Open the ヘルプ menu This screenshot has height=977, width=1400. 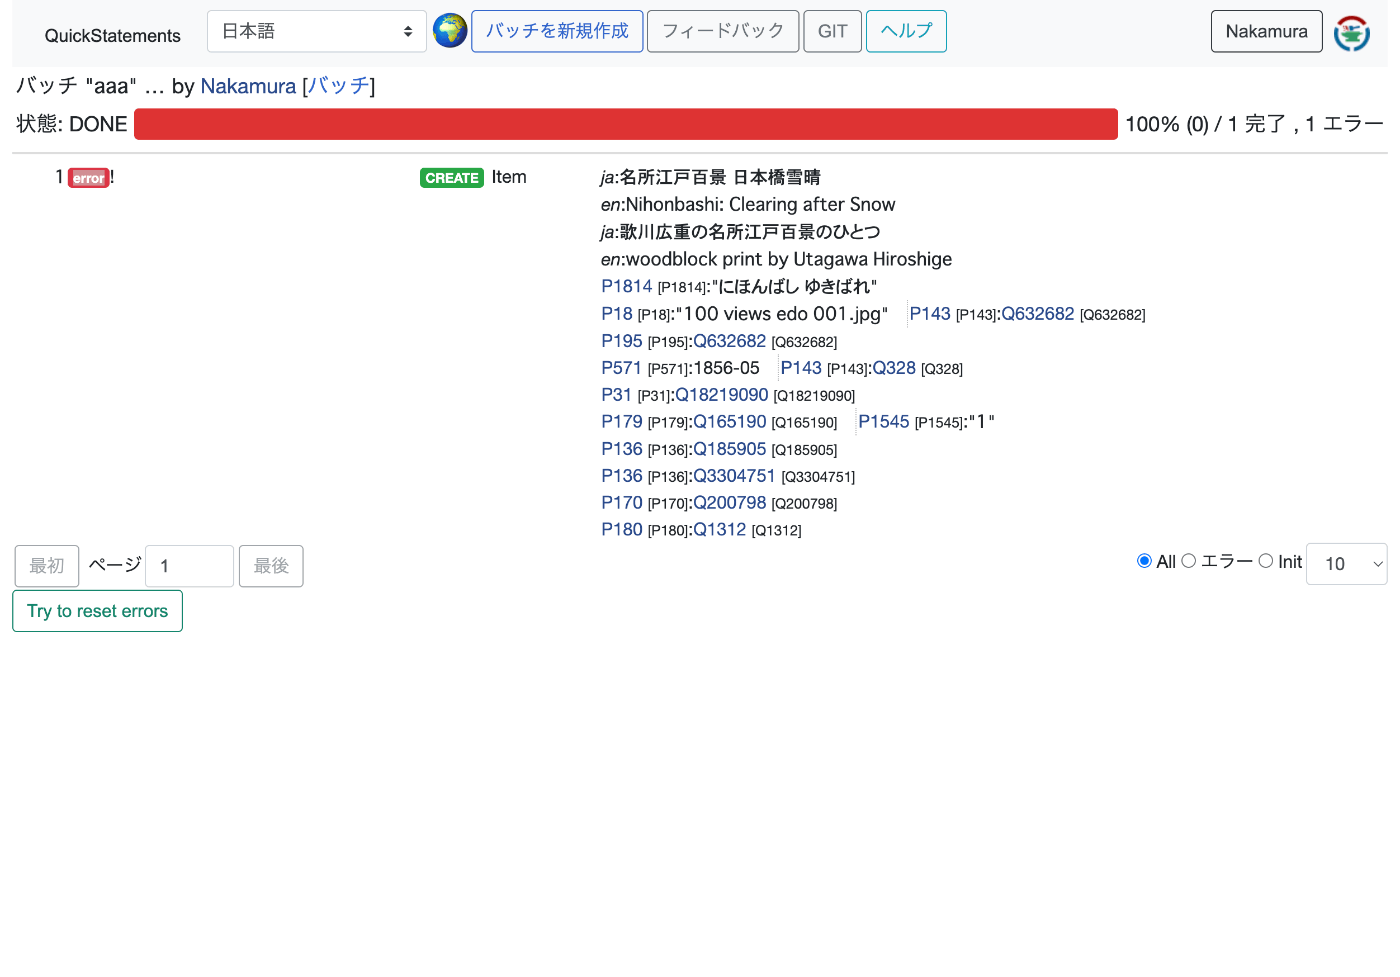[x=906, y=31]
